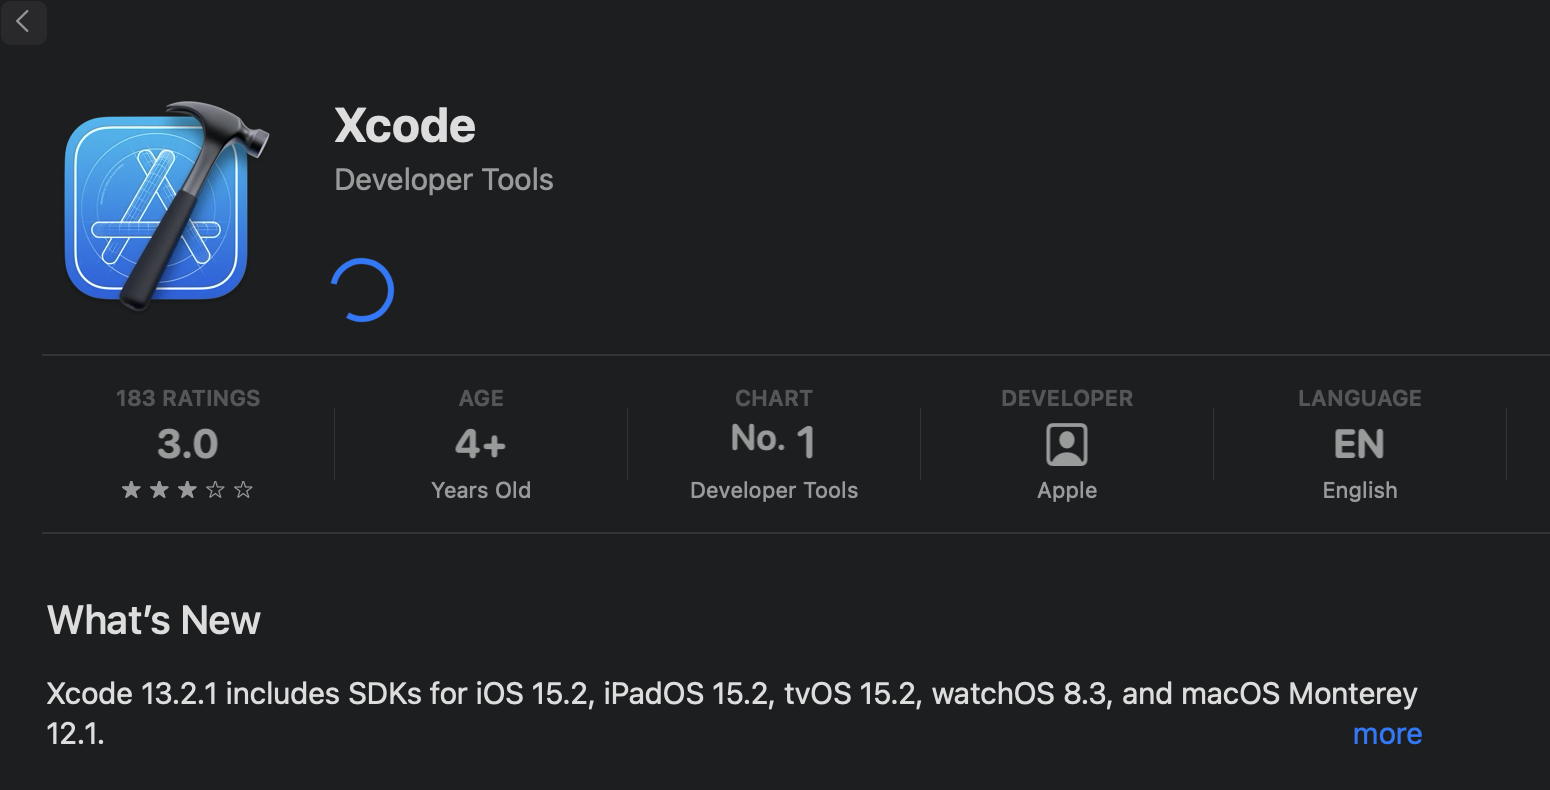Click the LANGUAGE heading
Screen dimensions: 1550x790
[1360, 398]
